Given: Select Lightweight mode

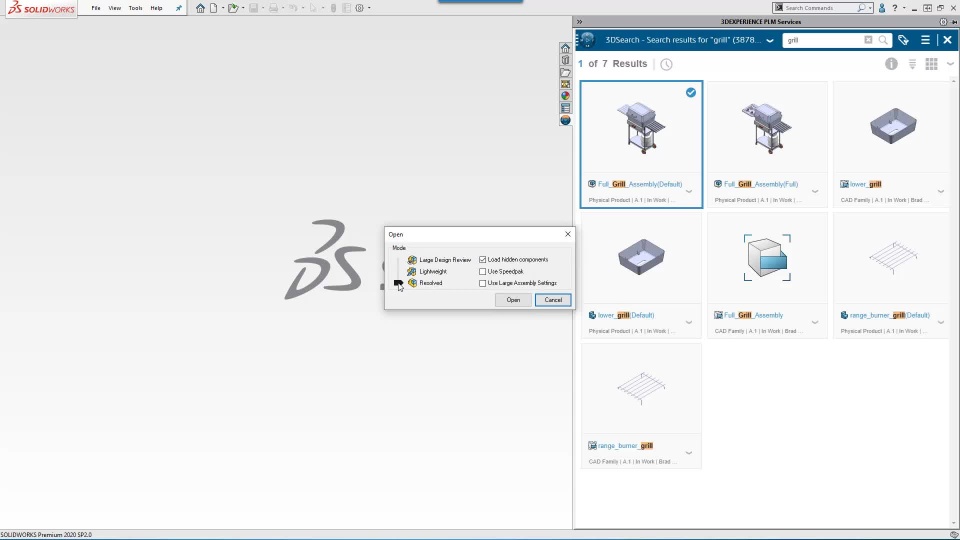Looking at the screenshot, I should [x=428, y=271].
